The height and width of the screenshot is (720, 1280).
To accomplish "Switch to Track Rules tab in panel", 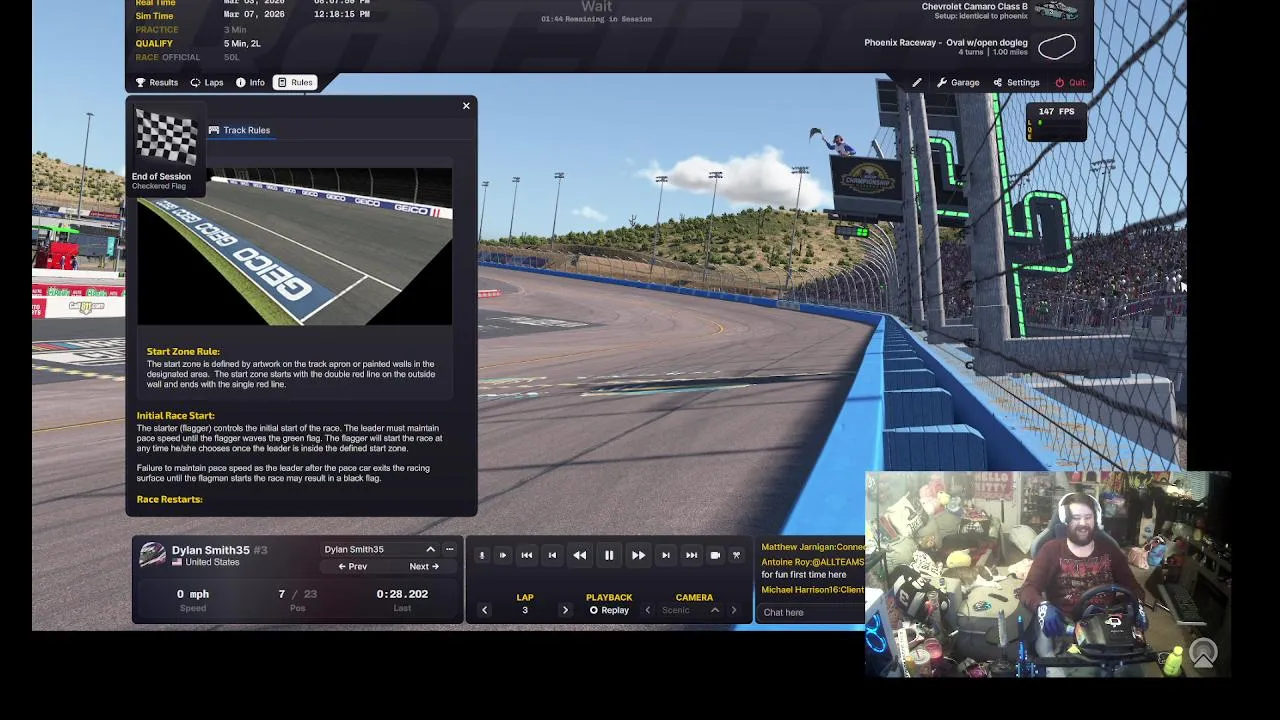I will coord(239,130).
